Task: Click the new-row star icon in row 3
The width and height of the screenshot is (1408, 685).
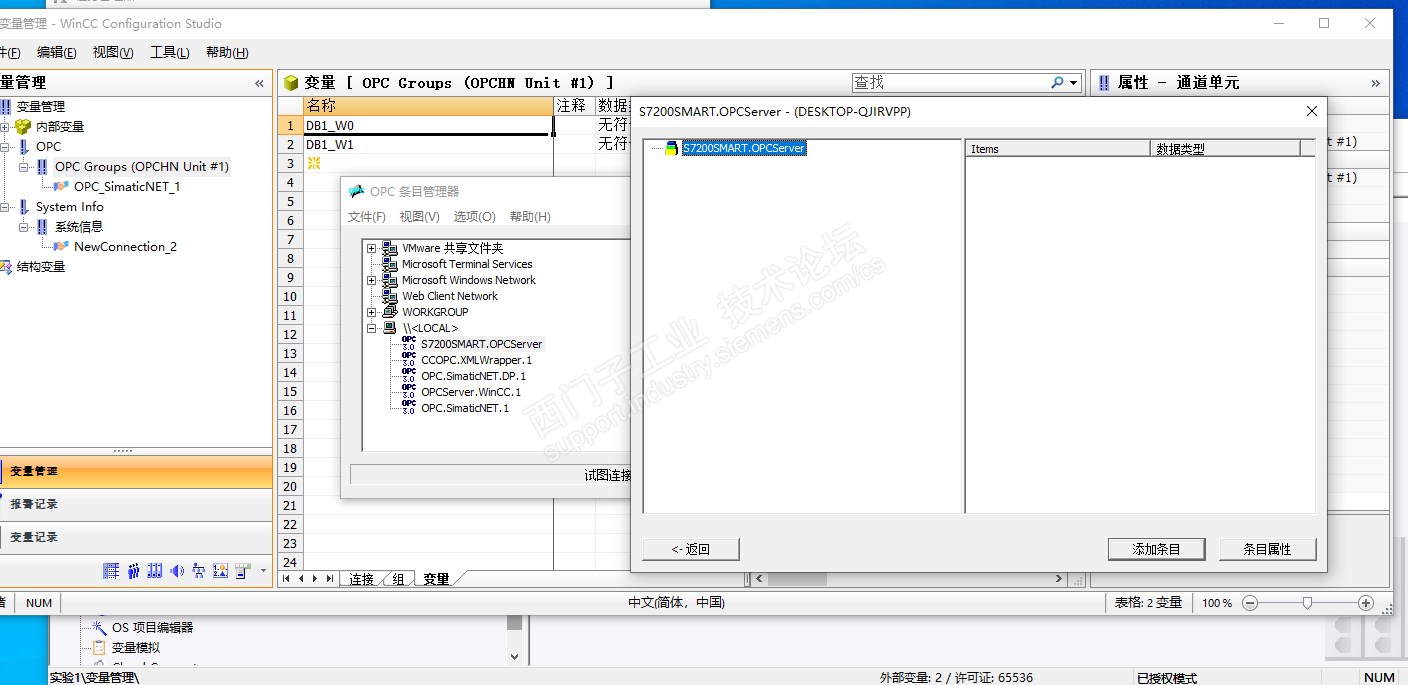Action: [x=313, y=163]
